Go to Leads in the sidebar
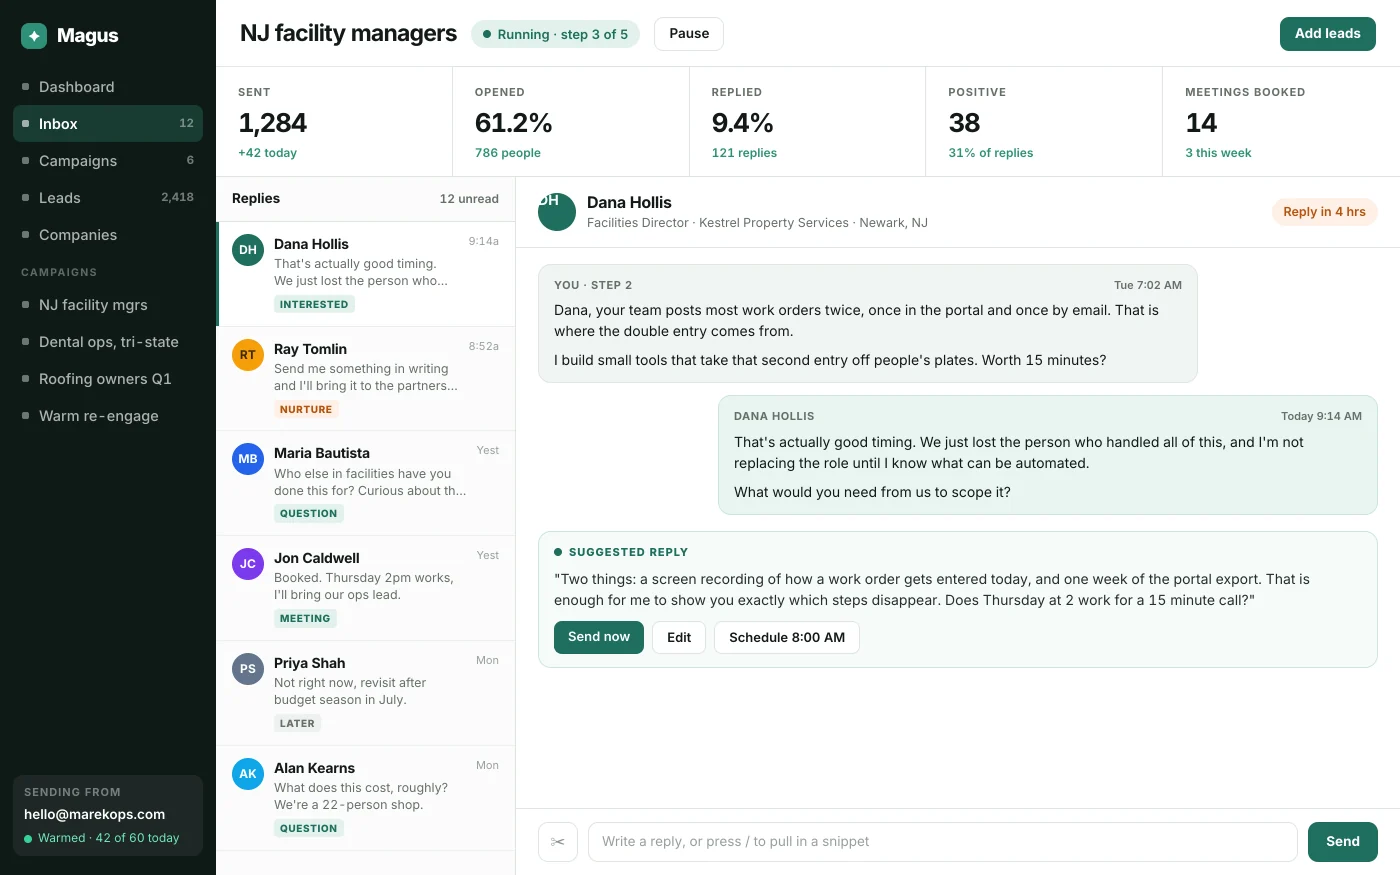 (x=108, y=198)
